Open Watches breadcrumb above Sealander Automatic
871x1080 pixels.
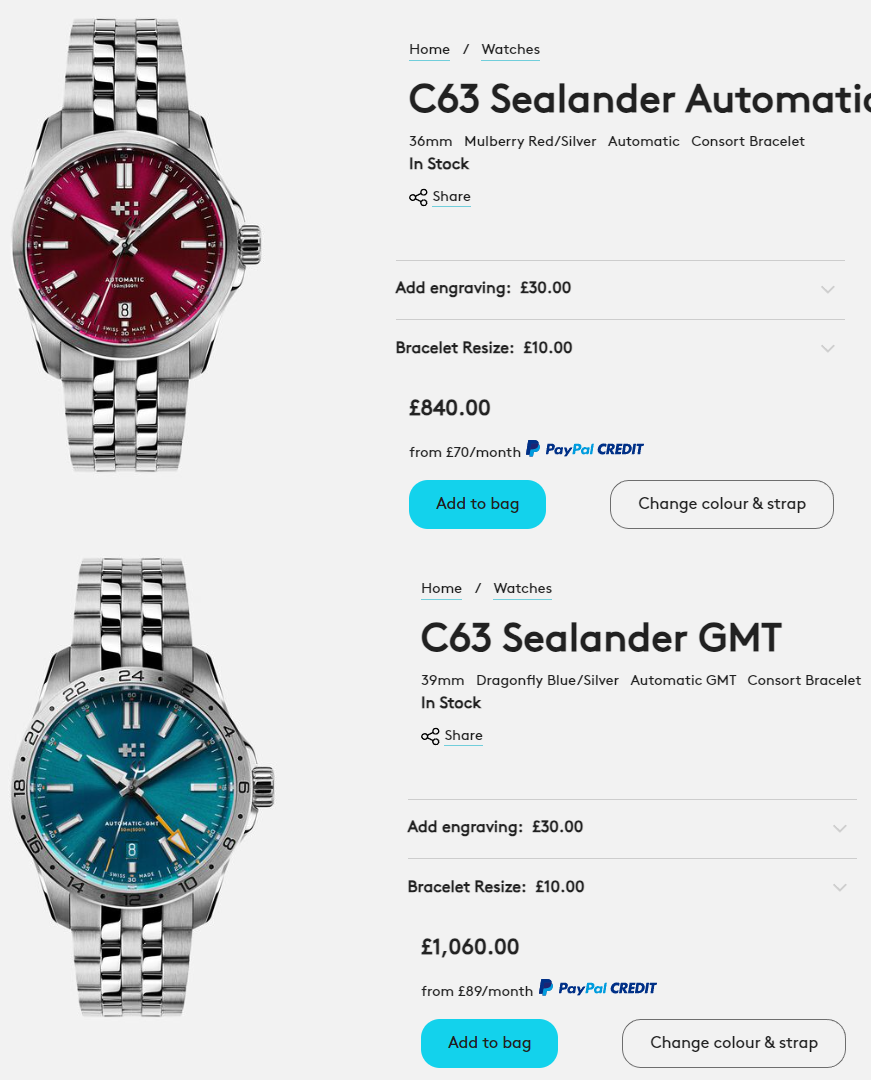(510, 49)
